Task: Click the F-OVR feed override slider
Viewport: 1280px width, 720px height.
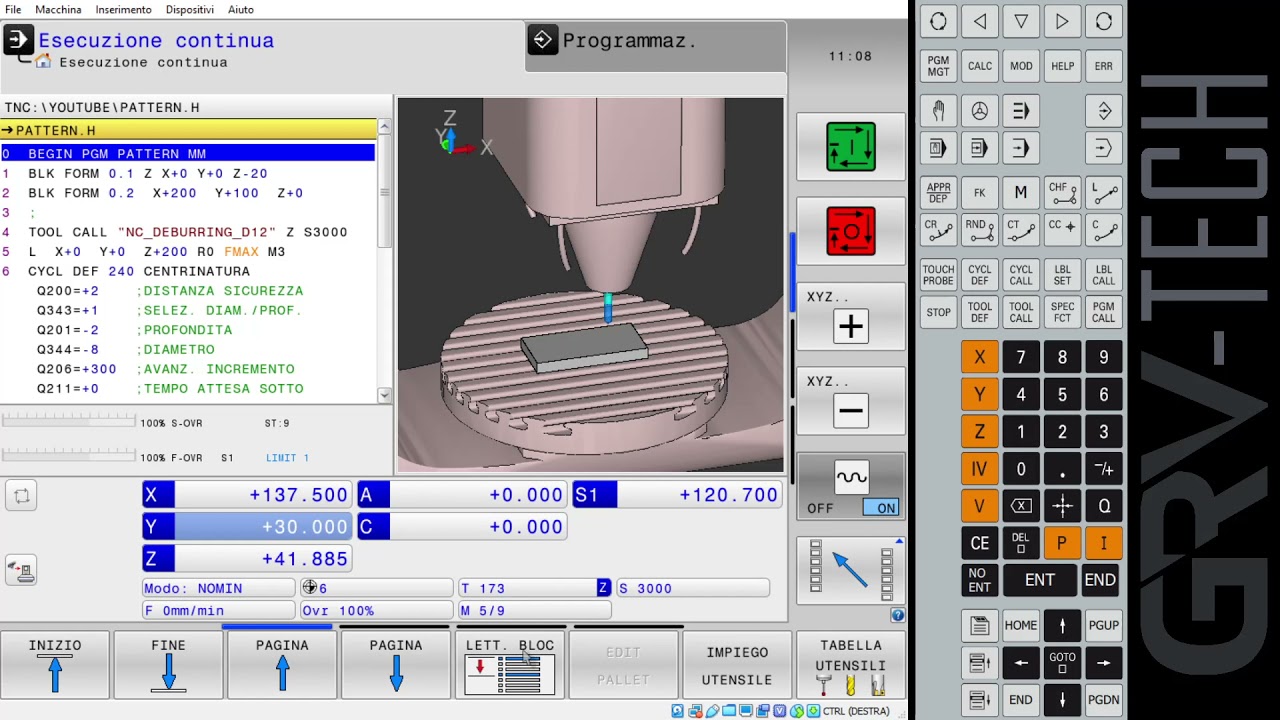Action: pos(68,456)
